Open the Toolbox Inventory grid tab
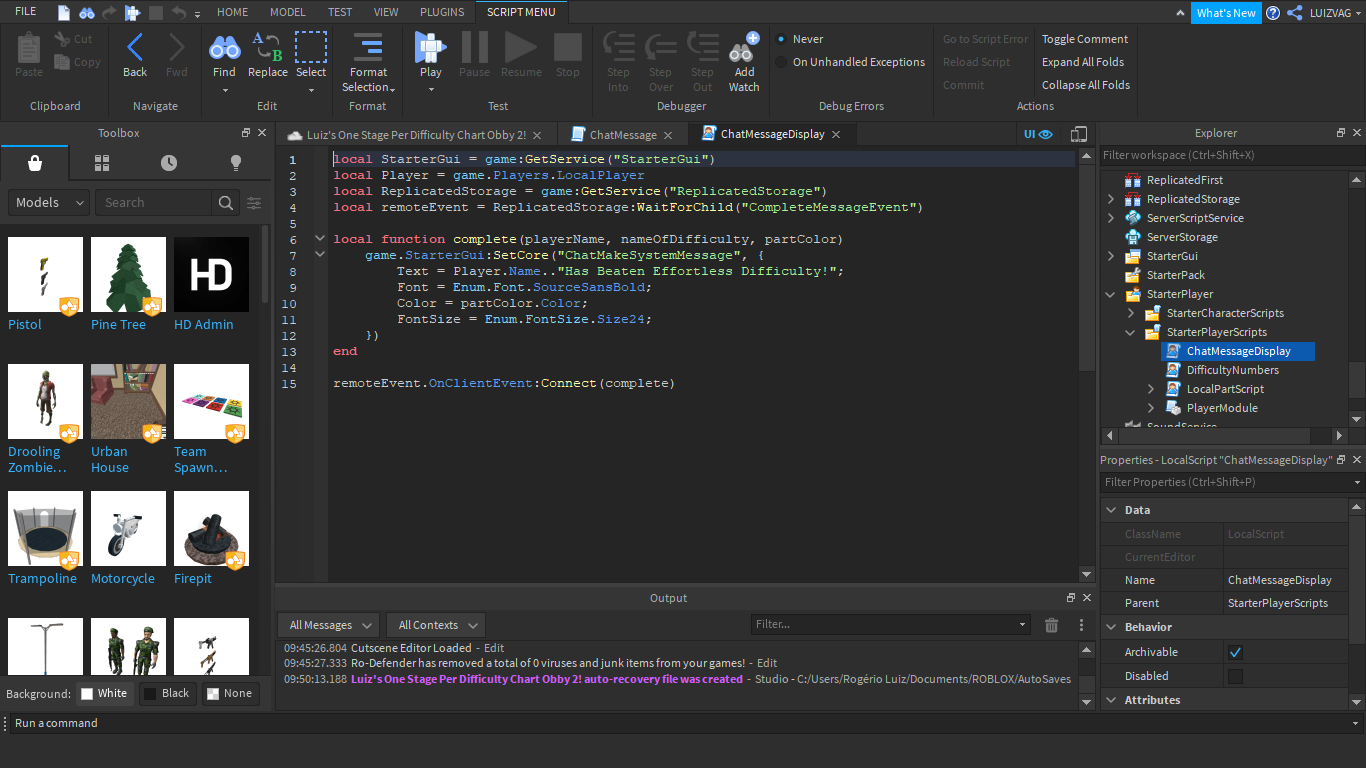Viewport: 1366px width, 768px height. [x=102, y=163]
